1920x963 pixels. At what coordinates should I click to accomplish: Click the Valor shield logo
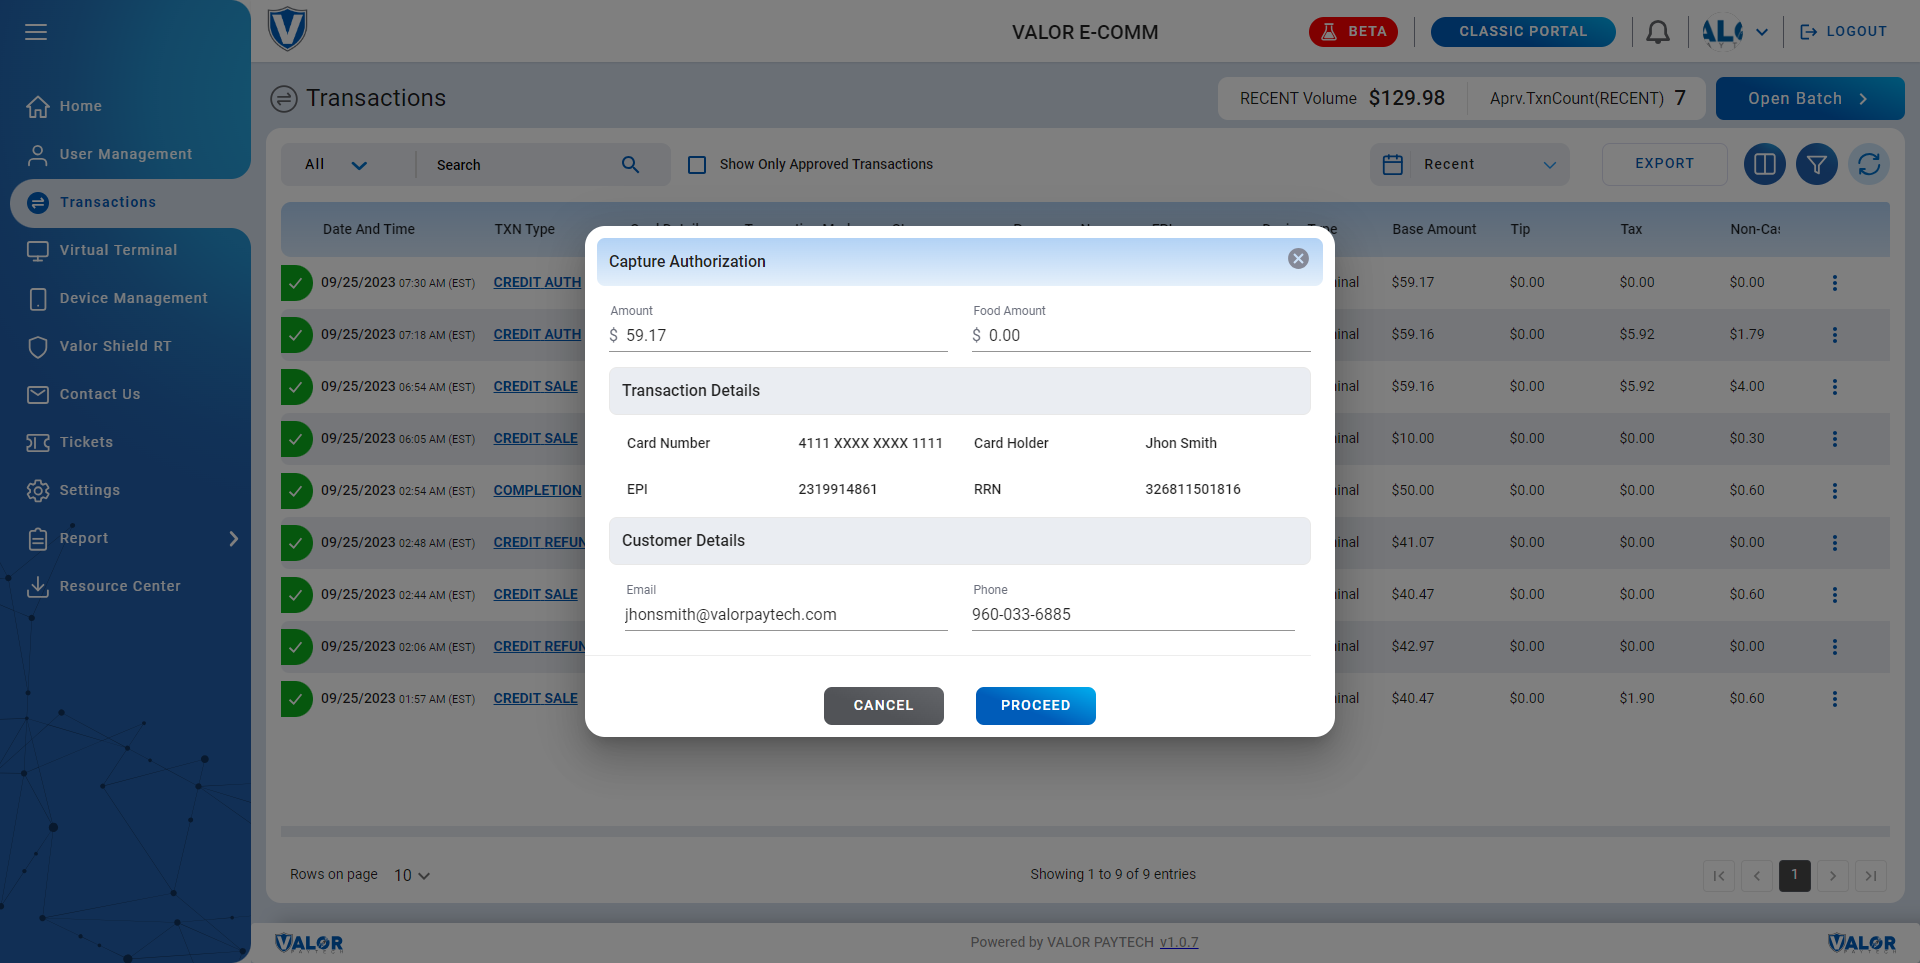click(x=287, y=30)
